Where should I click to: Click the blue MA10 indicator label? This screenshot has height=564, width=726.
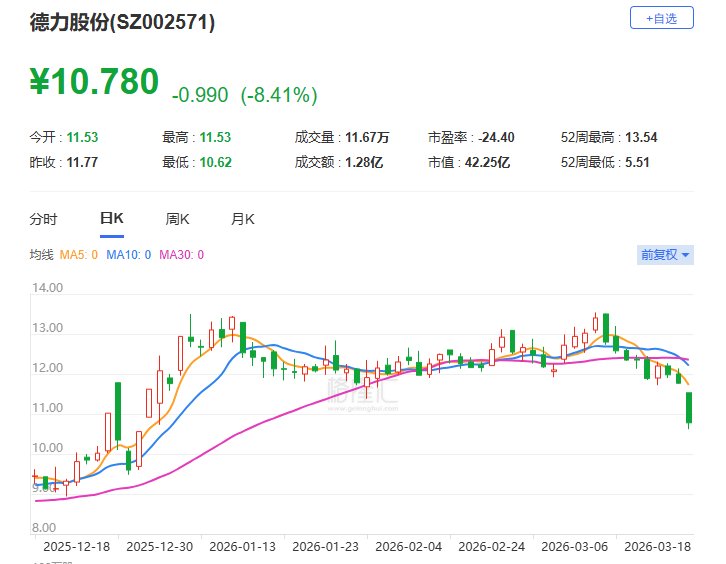point(129,255)
